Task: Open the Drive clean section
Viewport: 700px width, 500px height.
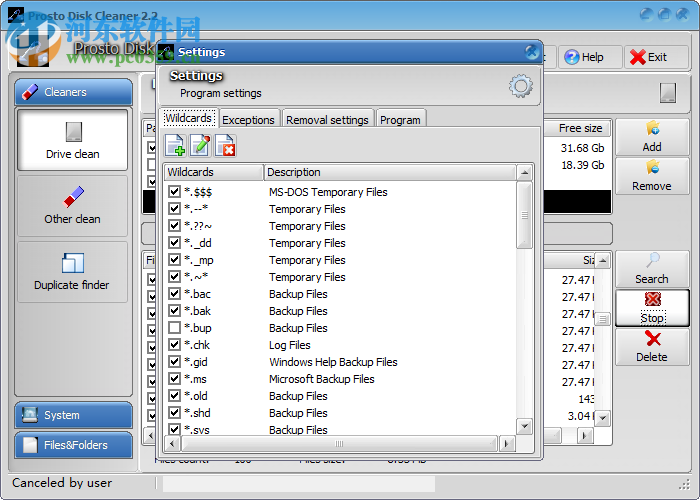Action: pyautogui.click(x=73, y=140)
